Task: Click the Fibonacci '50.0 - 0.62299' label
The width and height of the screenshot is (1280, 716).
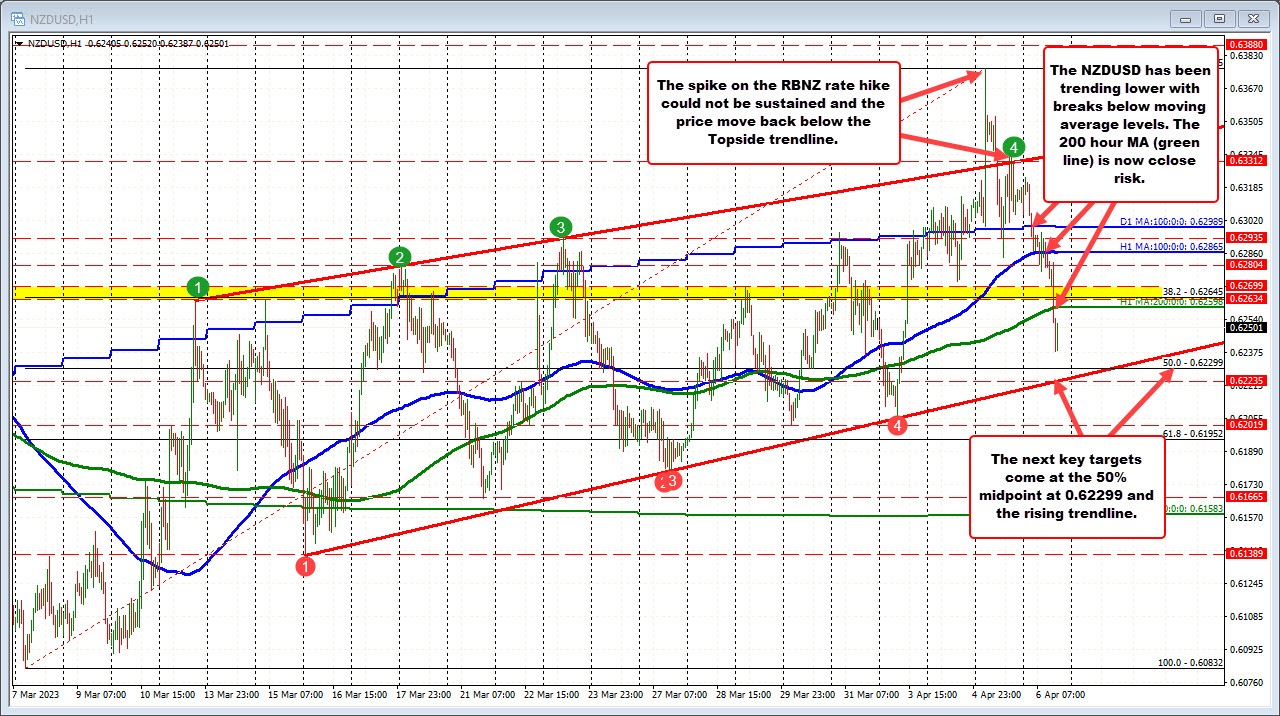Action: [x=1193, y=362]
